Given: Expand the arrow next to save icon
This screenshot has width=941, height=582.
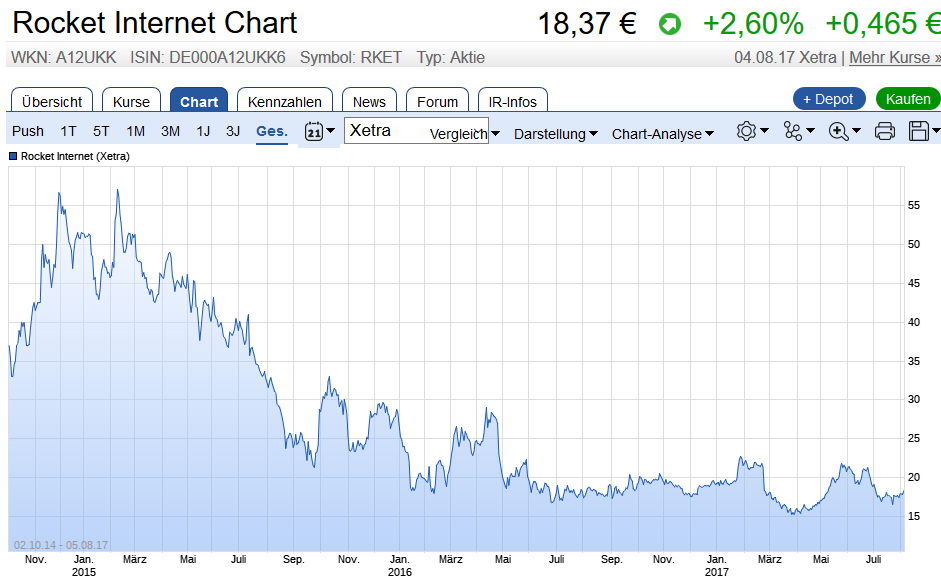Looking at the screenshot, I should pos(936,130).
